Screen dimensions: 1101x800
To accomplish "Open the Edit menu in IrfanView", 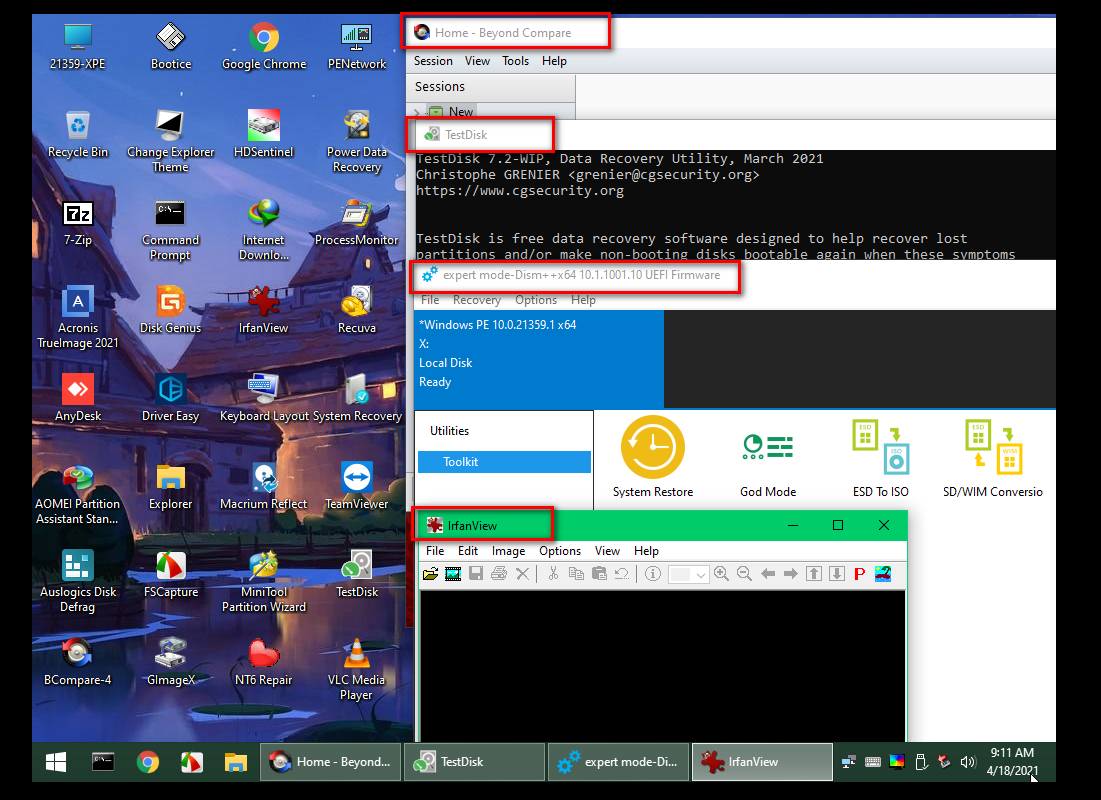I will (x=468, y=551).
